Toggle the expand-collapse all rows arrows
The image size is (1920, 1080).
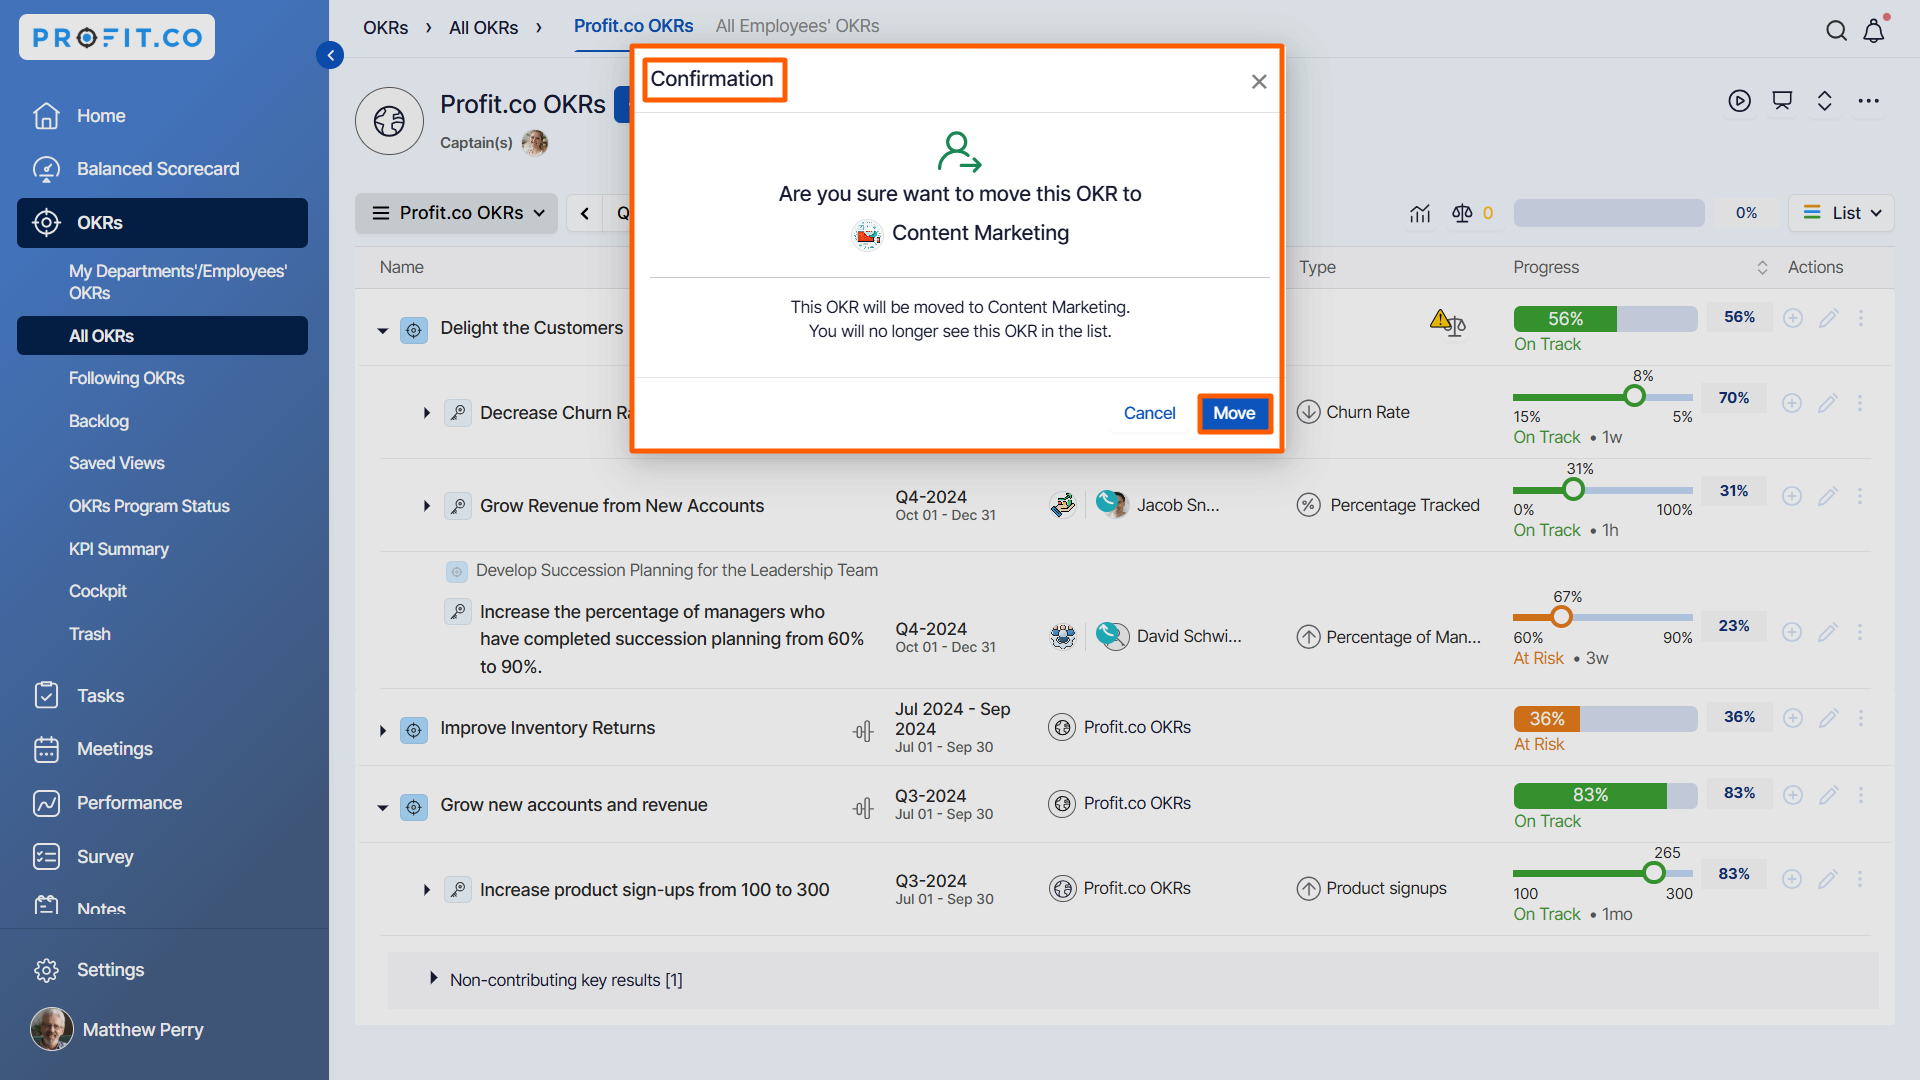1824,101
